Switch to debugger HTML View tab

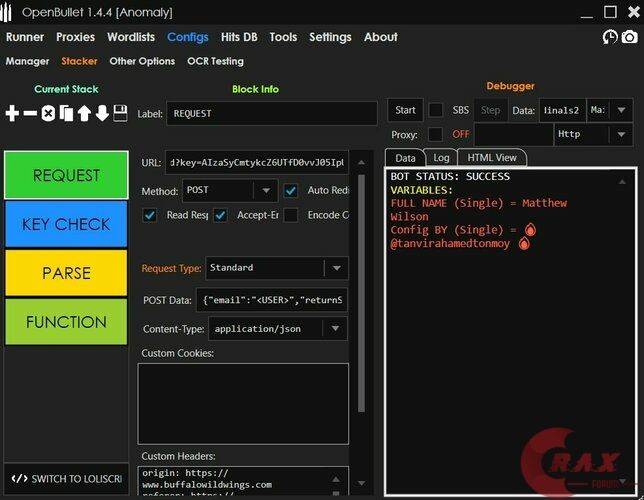(x=492, y=158)
